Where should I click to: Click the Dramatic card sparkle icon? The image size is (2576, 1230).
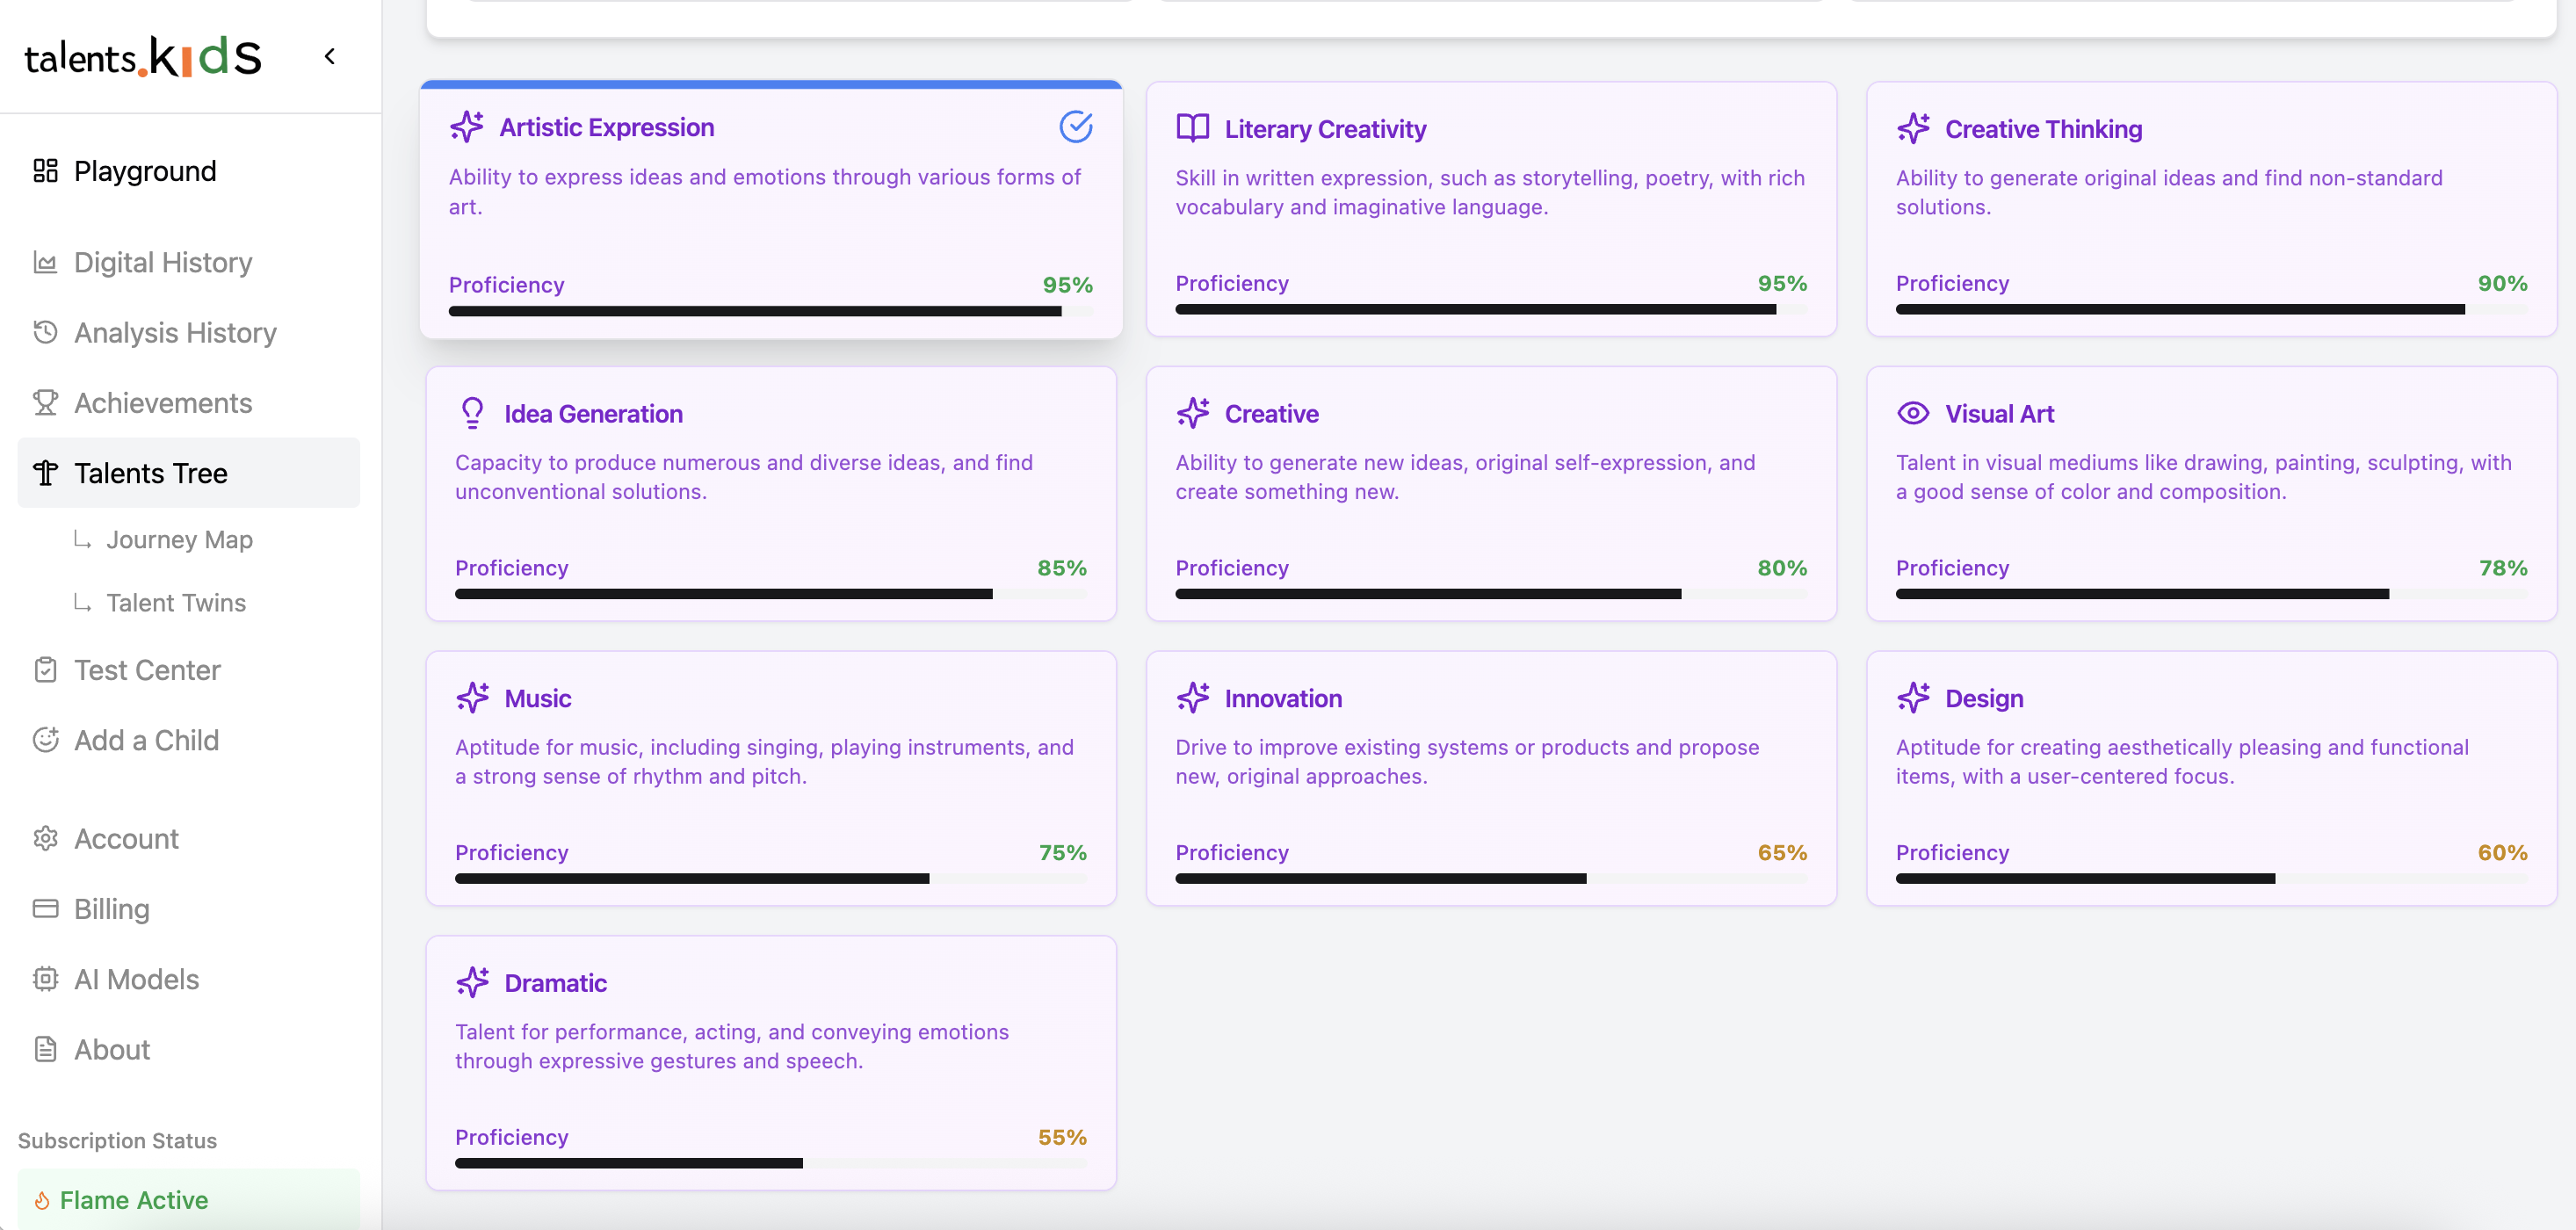tap(472, 982)
